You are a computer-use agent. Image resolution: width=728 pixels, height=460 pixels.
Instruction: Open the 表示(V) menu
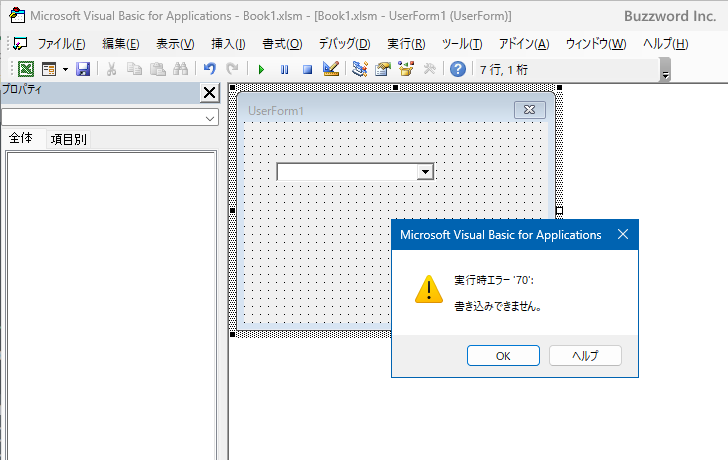click(x=175, y=44)
